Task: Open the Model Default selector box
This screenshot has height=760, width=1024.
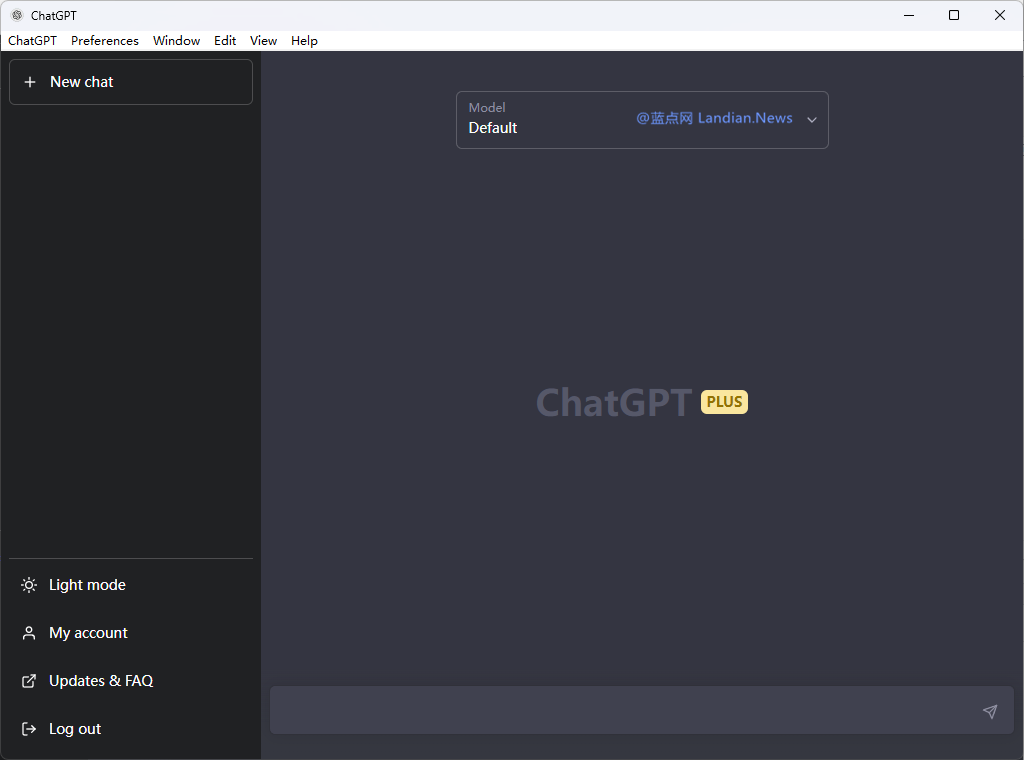Action: point(642,120)
